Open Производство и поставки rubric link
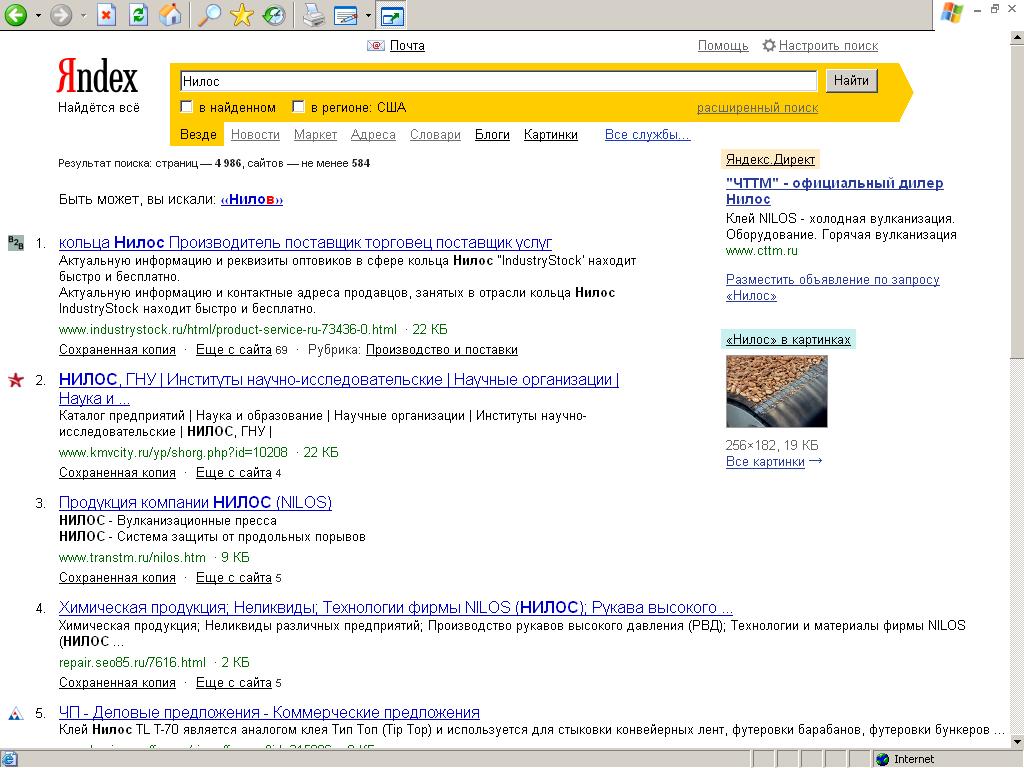This screenshot has width=1024, height=768. pyautogui.click(x=441, y=350)
